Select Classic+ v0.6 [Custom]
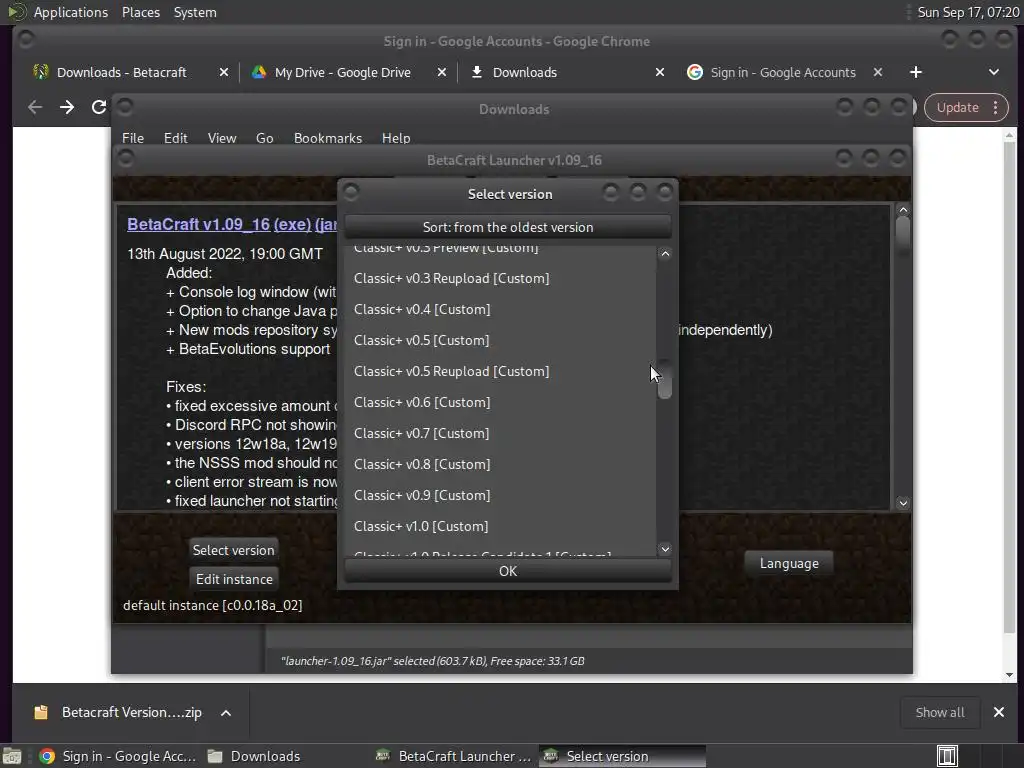1024x768 pixels. point(500,402)
